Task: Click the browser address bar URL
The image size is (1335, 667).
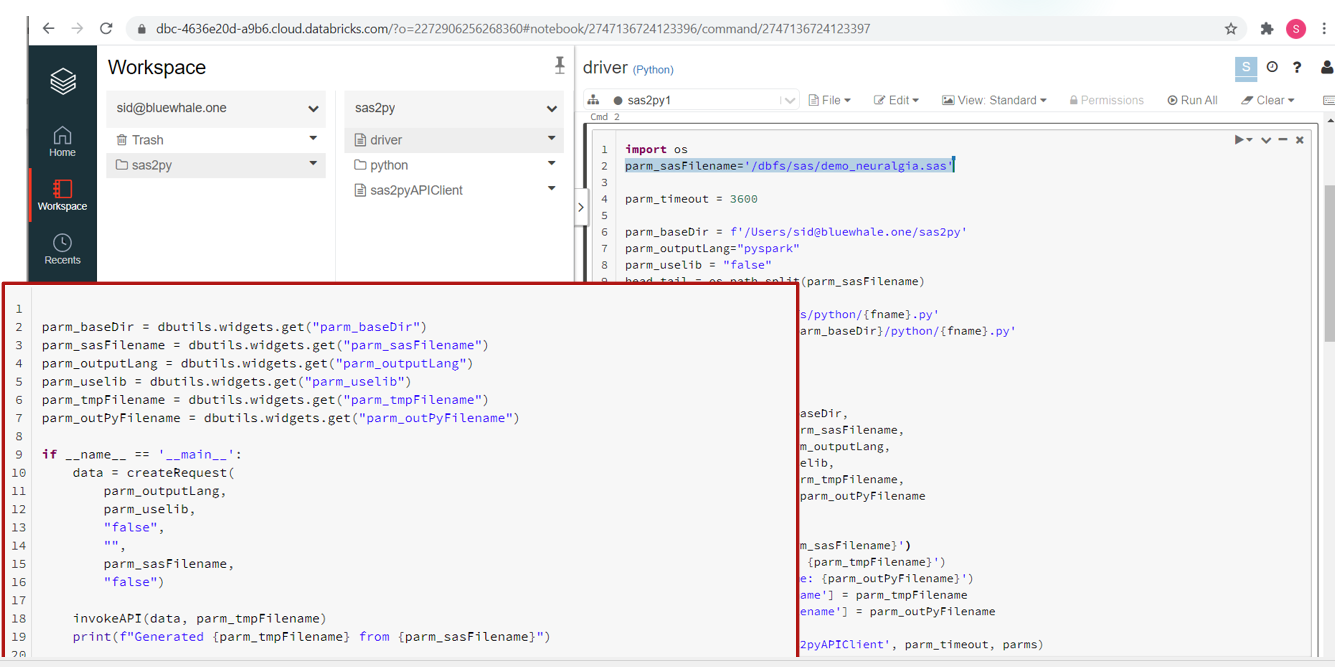Action: [x=512, y=29]
